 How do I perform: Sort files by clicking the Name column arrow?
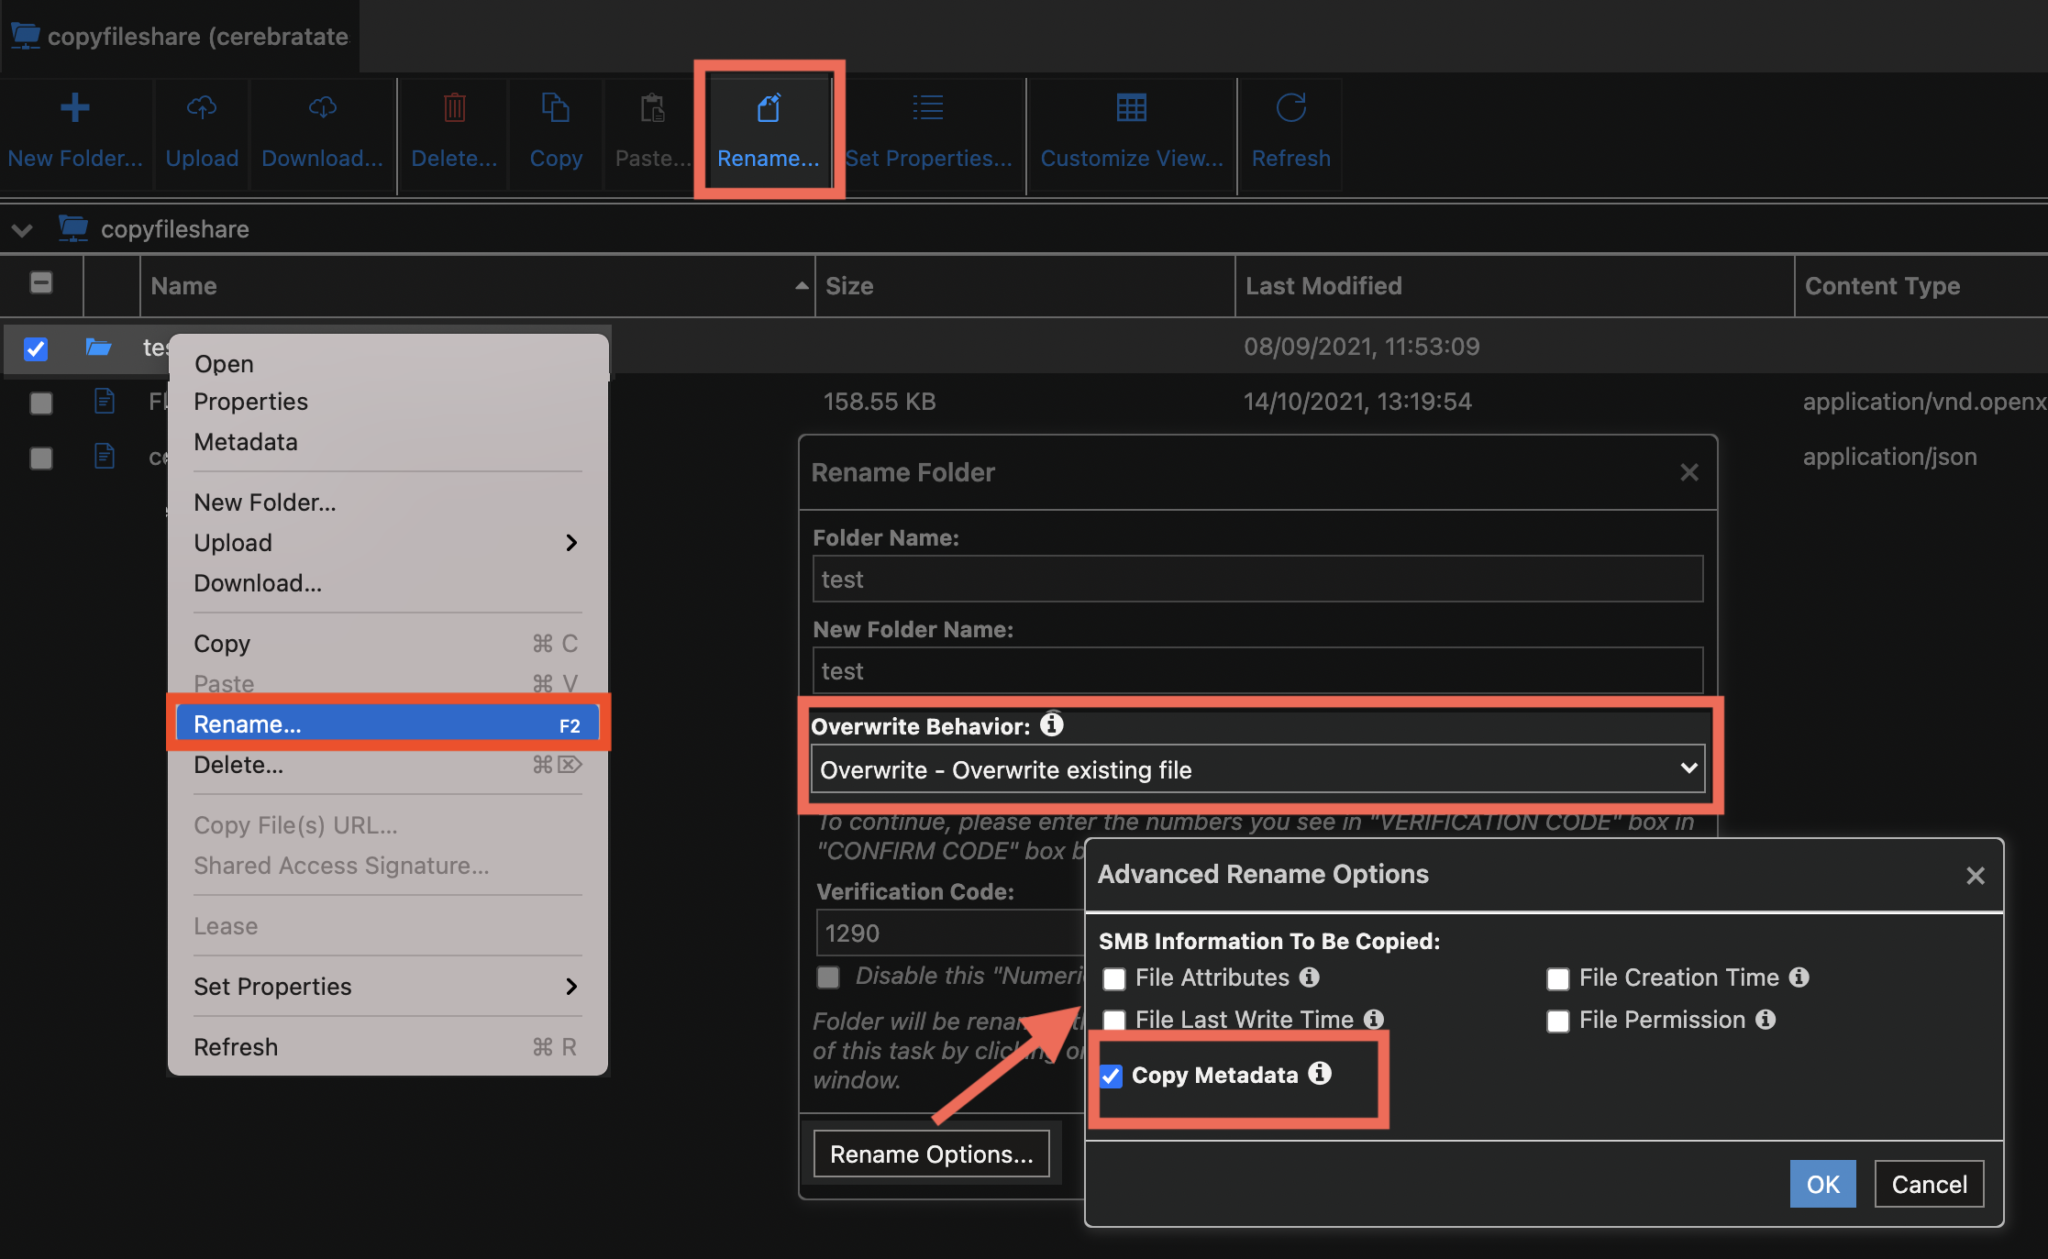tap(799, 285)
